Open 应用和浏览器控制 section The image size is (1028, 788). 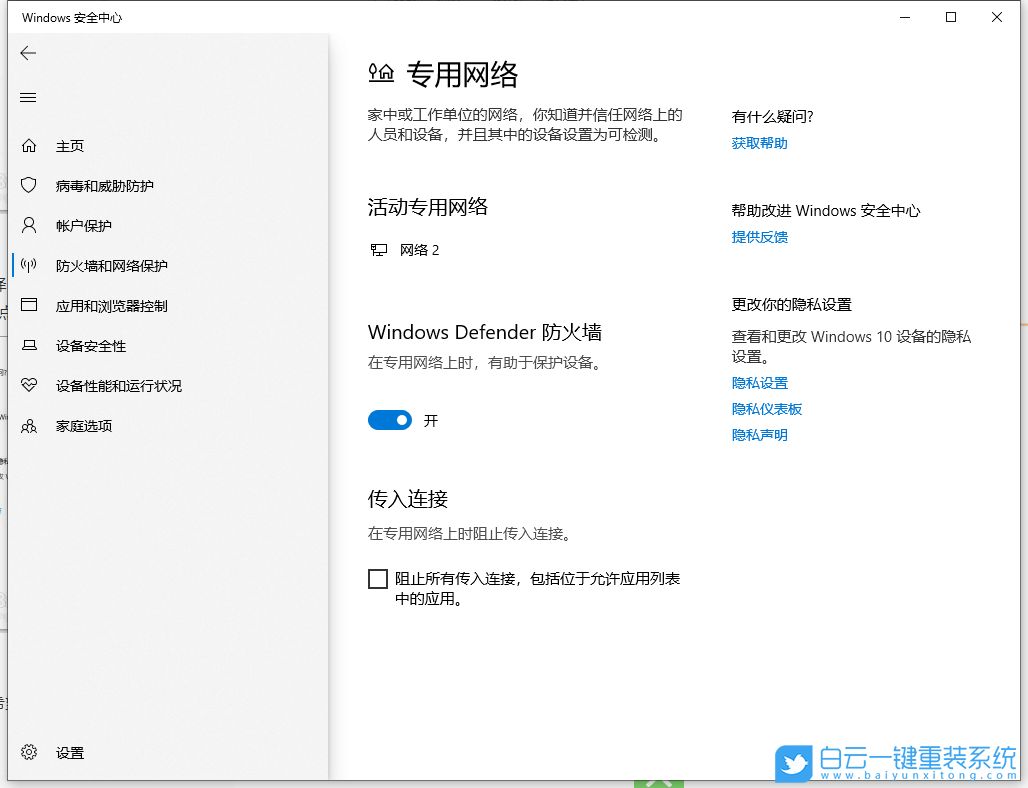tap(30, 305)
